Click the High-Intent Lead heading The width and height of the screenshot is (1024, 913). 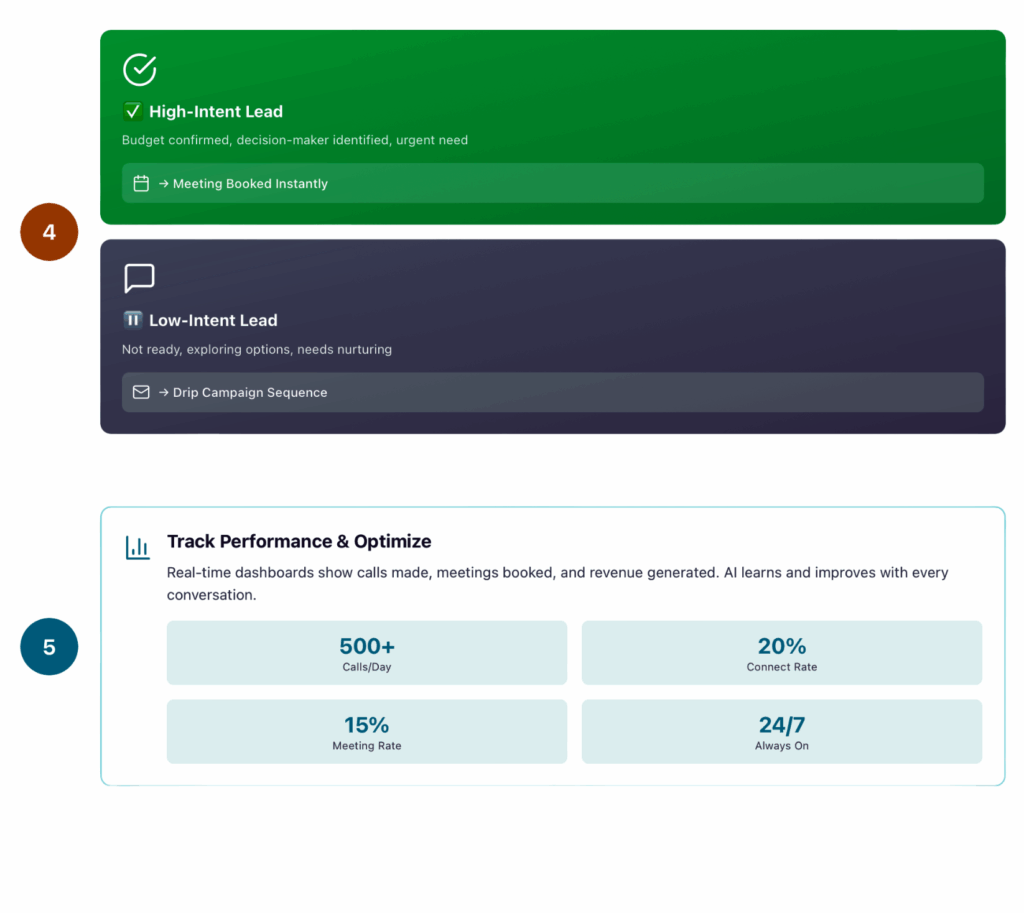click(x=216, y=112)
